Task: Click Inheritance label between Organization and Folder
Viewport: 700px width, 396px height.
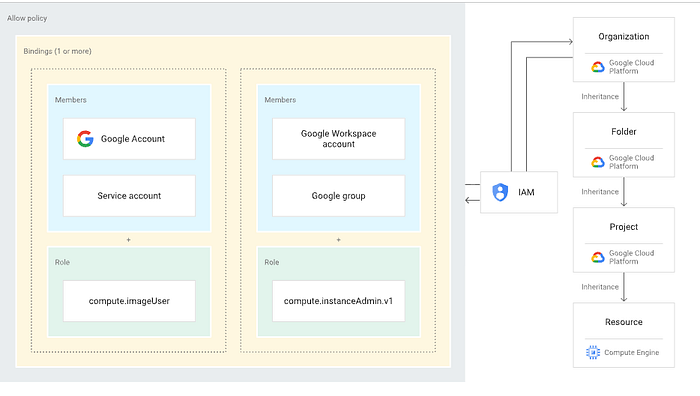Action: click(600, 96)
